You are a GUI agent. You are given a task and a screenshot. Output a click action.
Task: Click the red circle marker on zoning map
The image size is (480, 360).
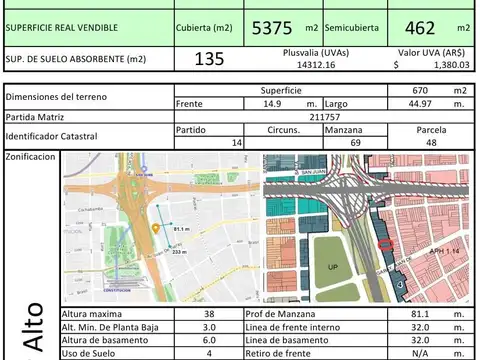(386, 245)
